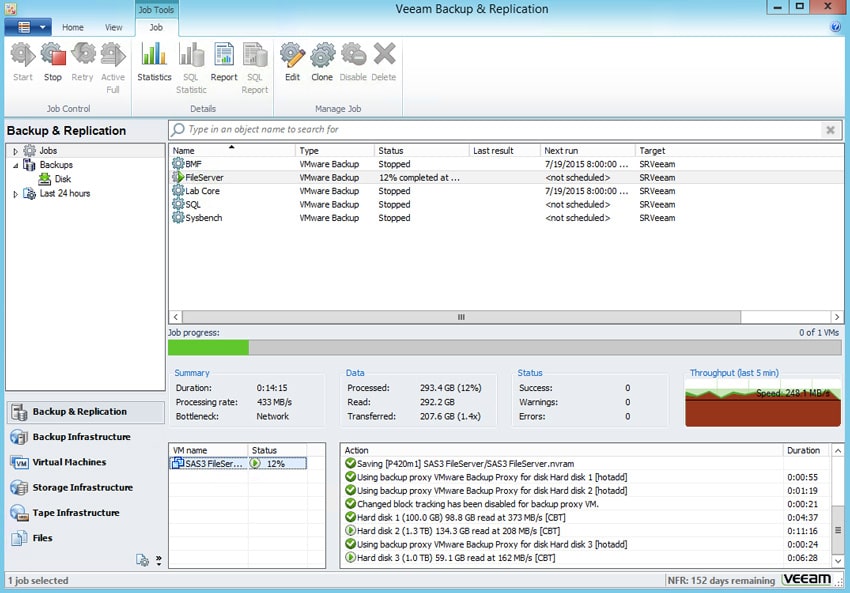Expand the Last 24 hours node

pos(15,194)
